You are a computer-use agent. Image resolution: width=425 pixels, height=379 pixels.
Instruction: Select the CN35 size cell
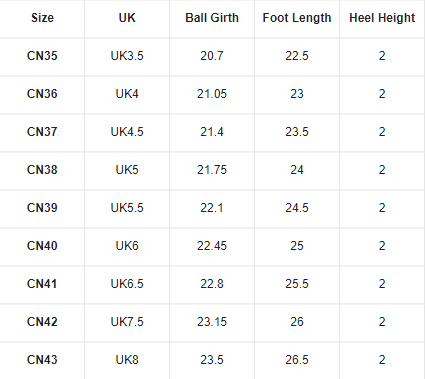(x=42, y=56)
